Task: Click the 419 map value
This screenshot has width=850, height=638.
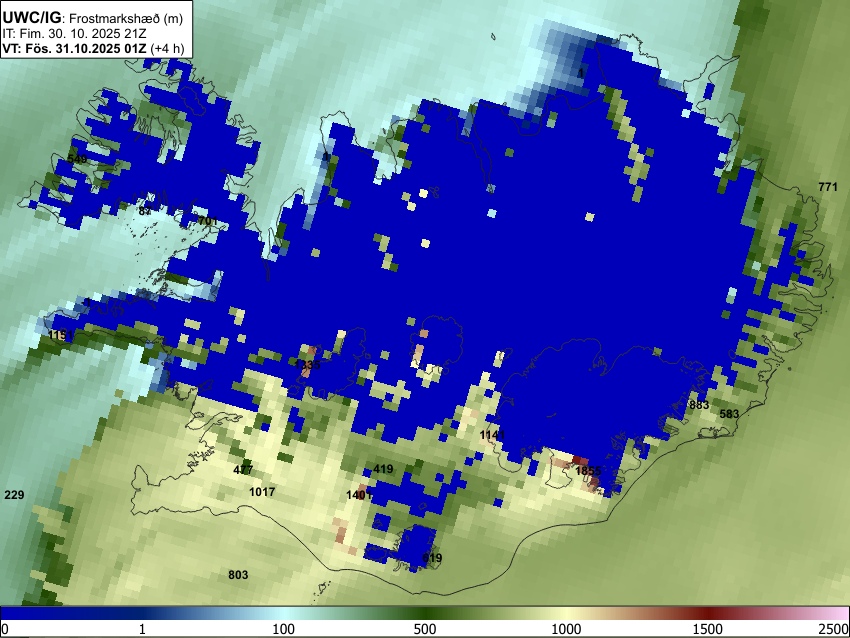Action: click(383, 469)
